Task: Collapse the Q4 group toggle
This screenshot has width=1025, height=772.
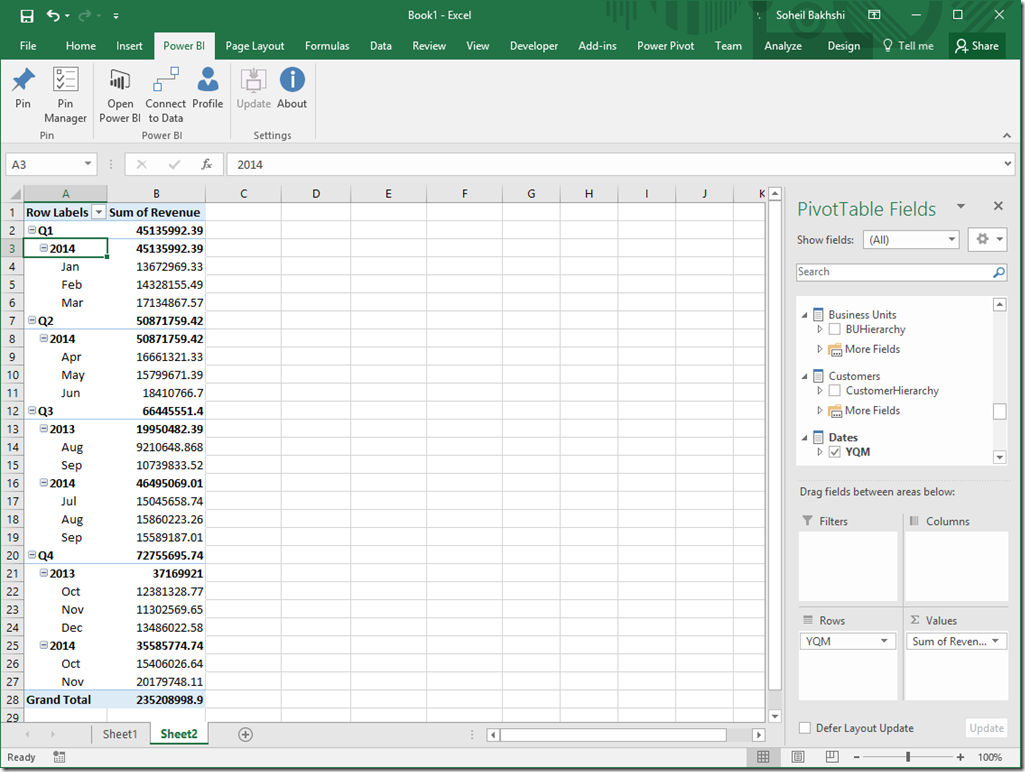Action: [x=31, y=555]
